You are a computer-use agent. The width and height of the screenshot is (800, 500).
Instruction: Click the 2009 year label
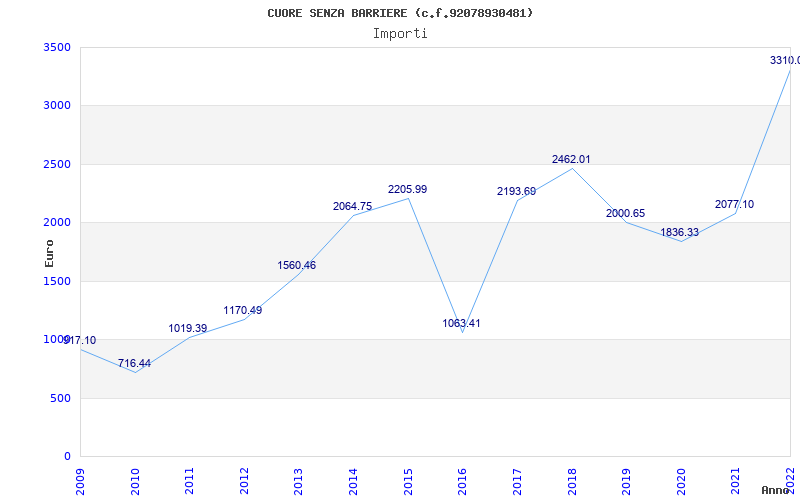click(80, 481)
